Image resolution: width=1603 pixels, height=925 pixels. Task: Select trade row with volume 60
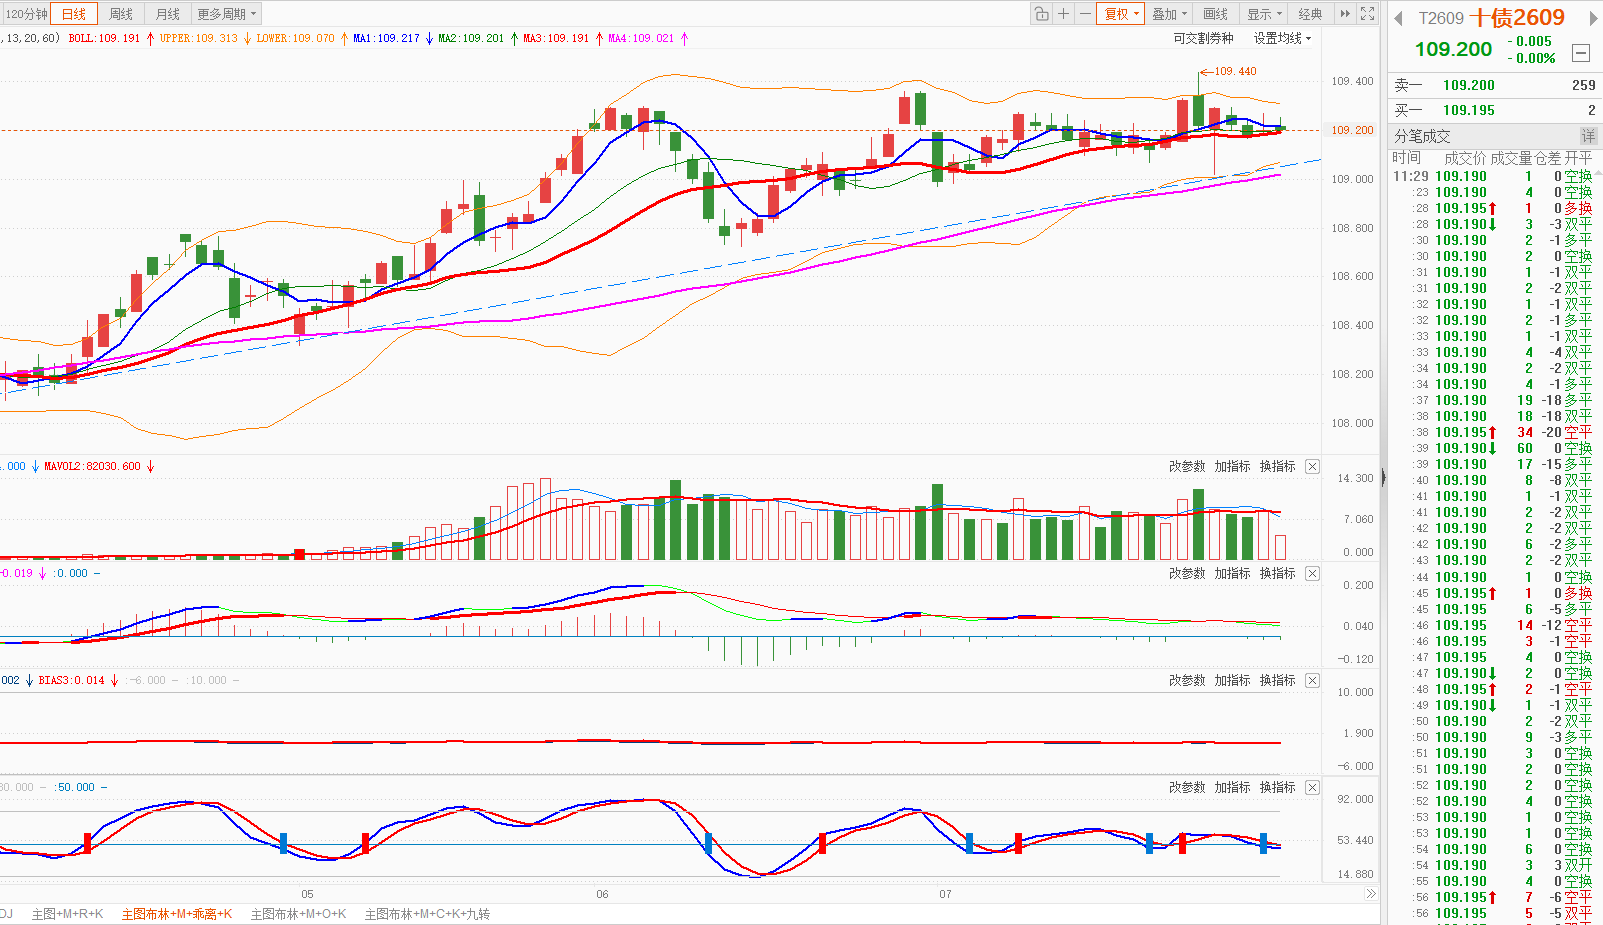point(1494,448)
